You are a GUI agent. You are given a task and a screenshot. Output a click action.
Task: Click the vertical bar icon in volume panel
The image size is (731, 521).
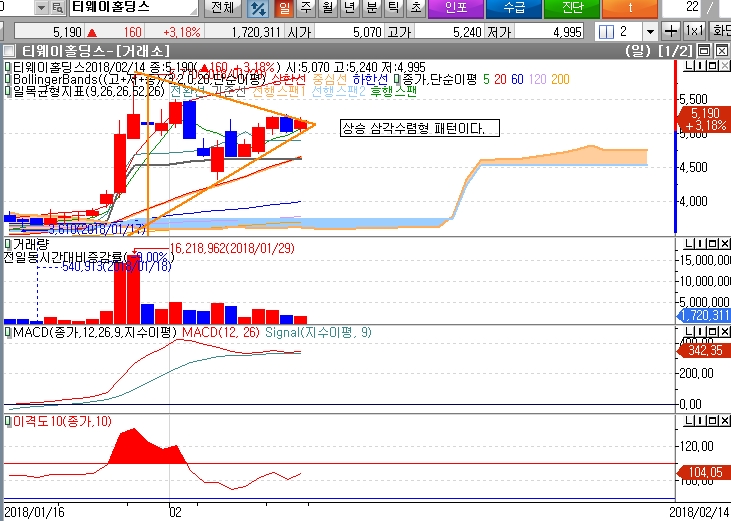(701, 243)
